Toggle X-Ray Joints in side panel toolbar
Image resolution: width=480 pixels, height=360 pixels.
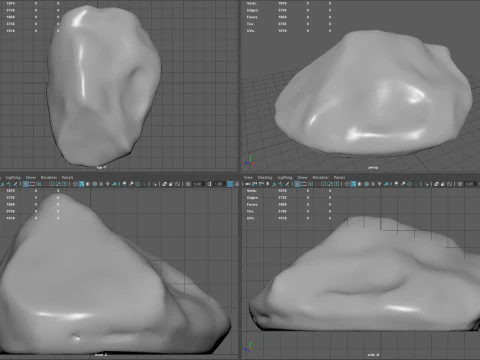point(449,184)
